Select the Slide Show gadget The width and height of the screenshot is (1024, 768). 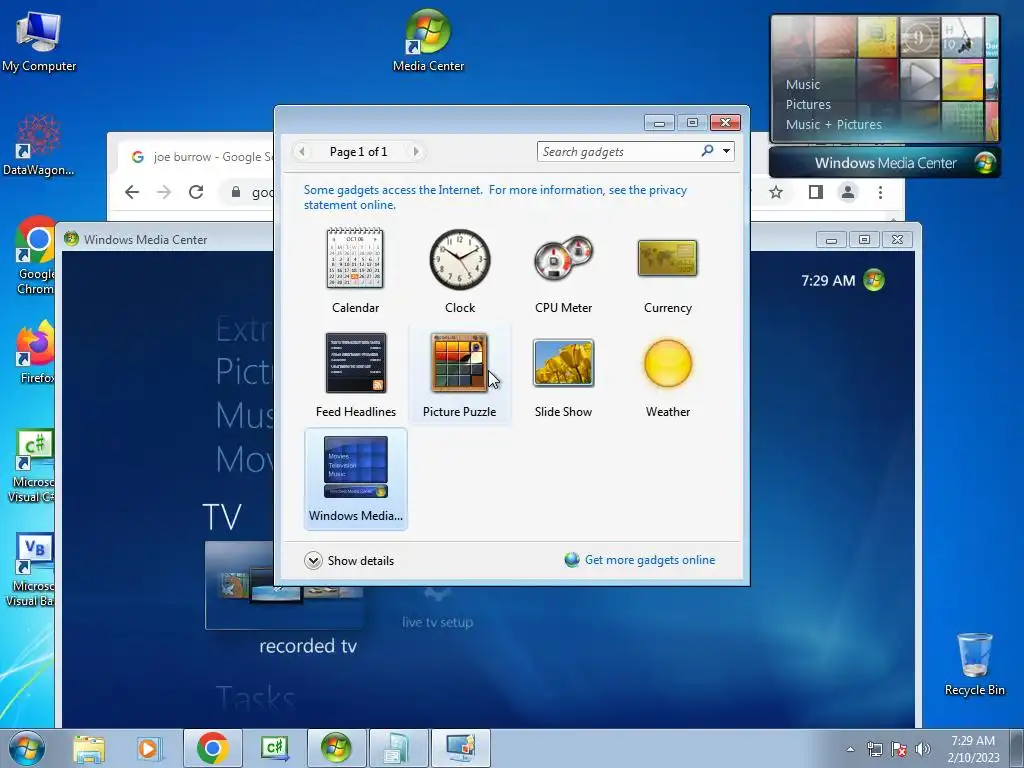pyautogui.click(x=563, y=375)
